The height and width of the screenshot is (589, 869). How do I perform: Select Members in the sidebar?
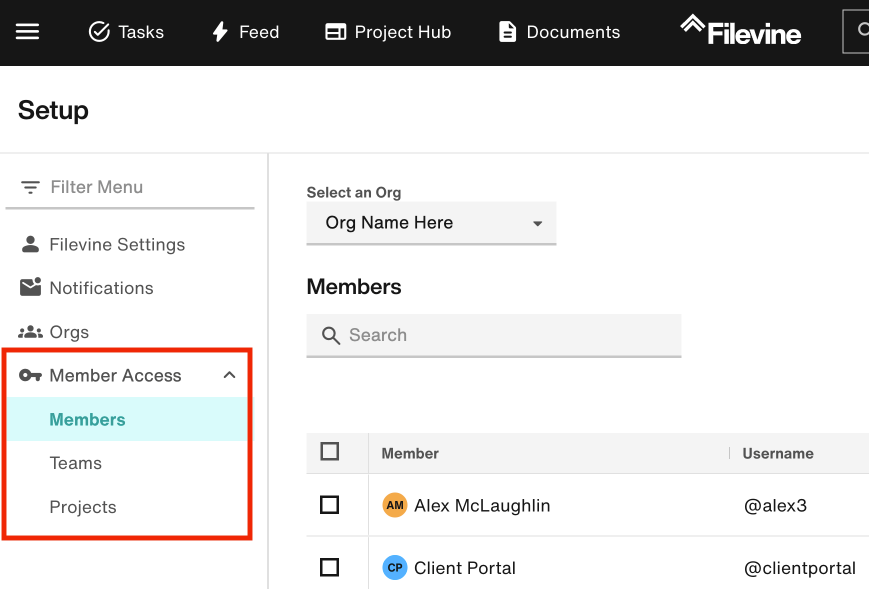127,419
